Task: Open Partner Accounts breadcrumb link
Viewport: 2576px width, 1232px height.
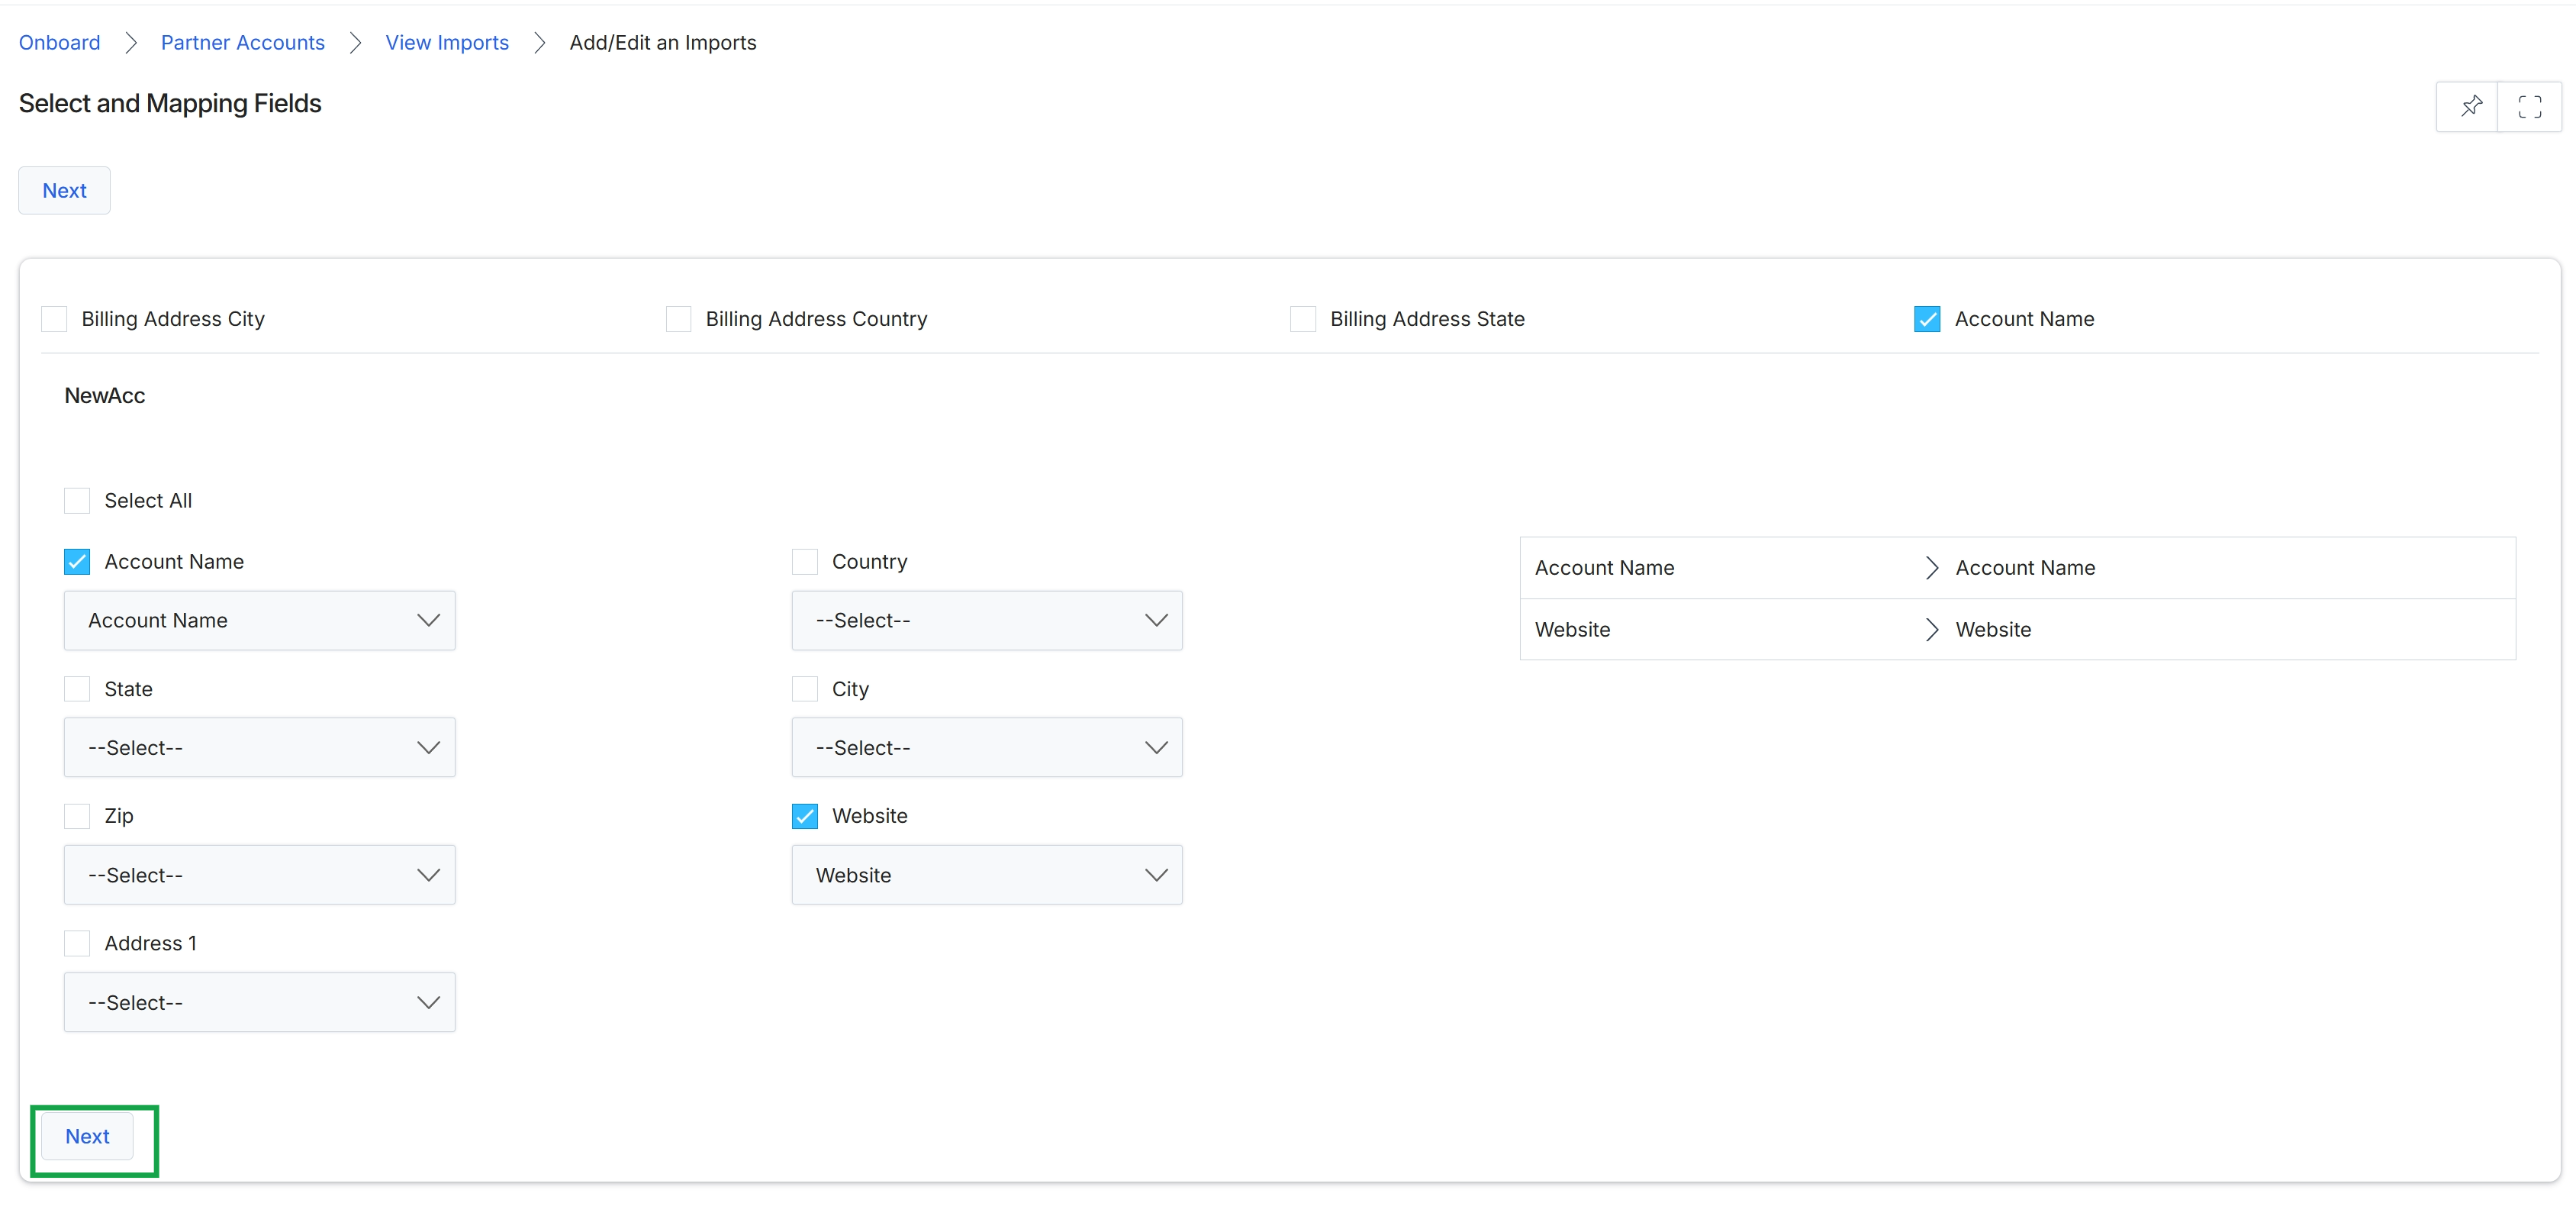Action: (x=242, y=43)
